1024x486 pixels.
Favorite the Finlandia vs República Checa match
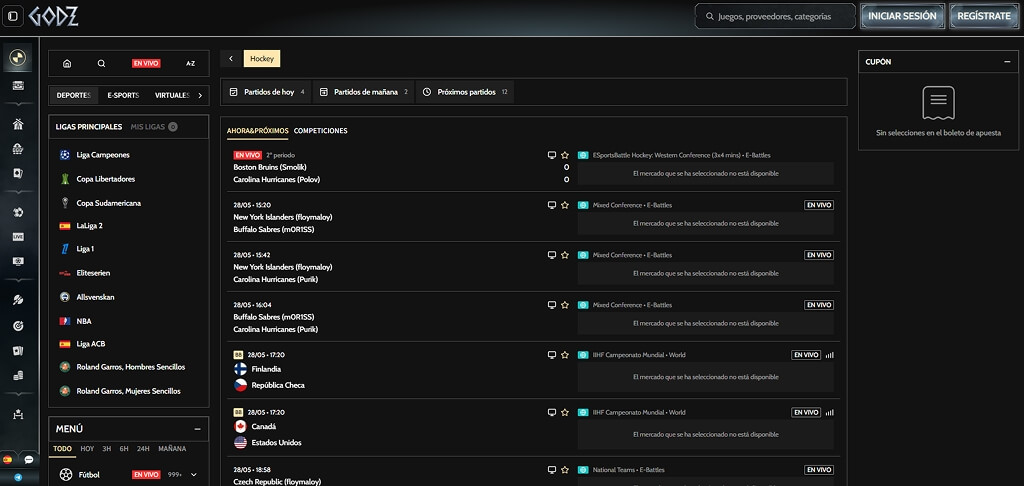pyautogui.click(x=565, y=355)
